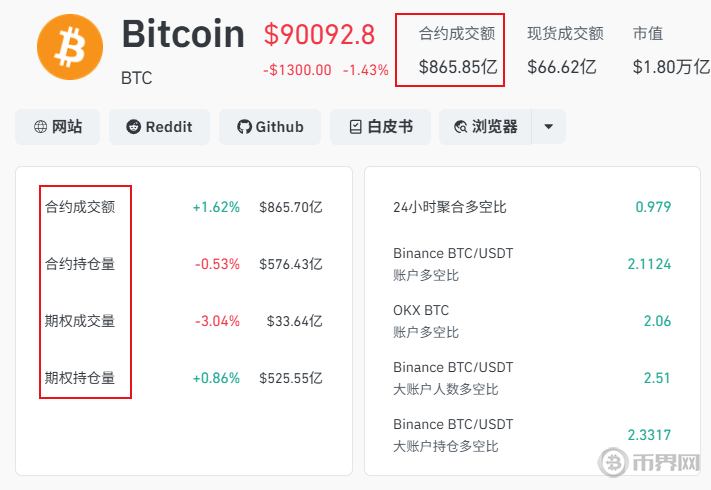Click Binance 大账户人数多空比 entry
The height and width of the screenshot is (490, 711).
(453, 378)
